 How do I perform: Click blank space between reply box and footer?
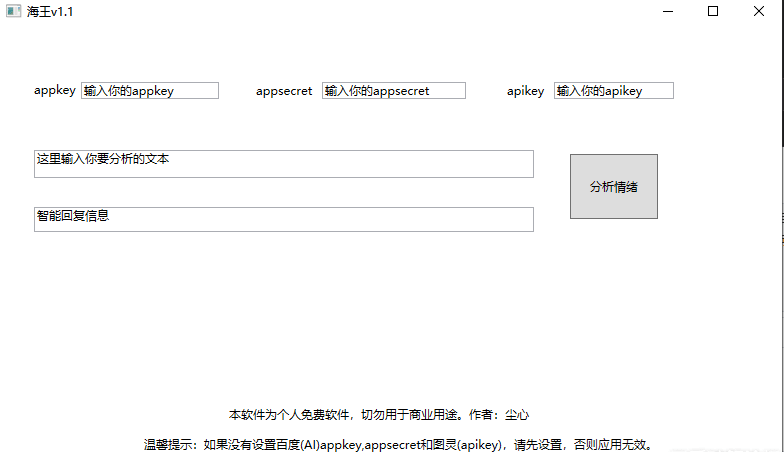[300, 320]
